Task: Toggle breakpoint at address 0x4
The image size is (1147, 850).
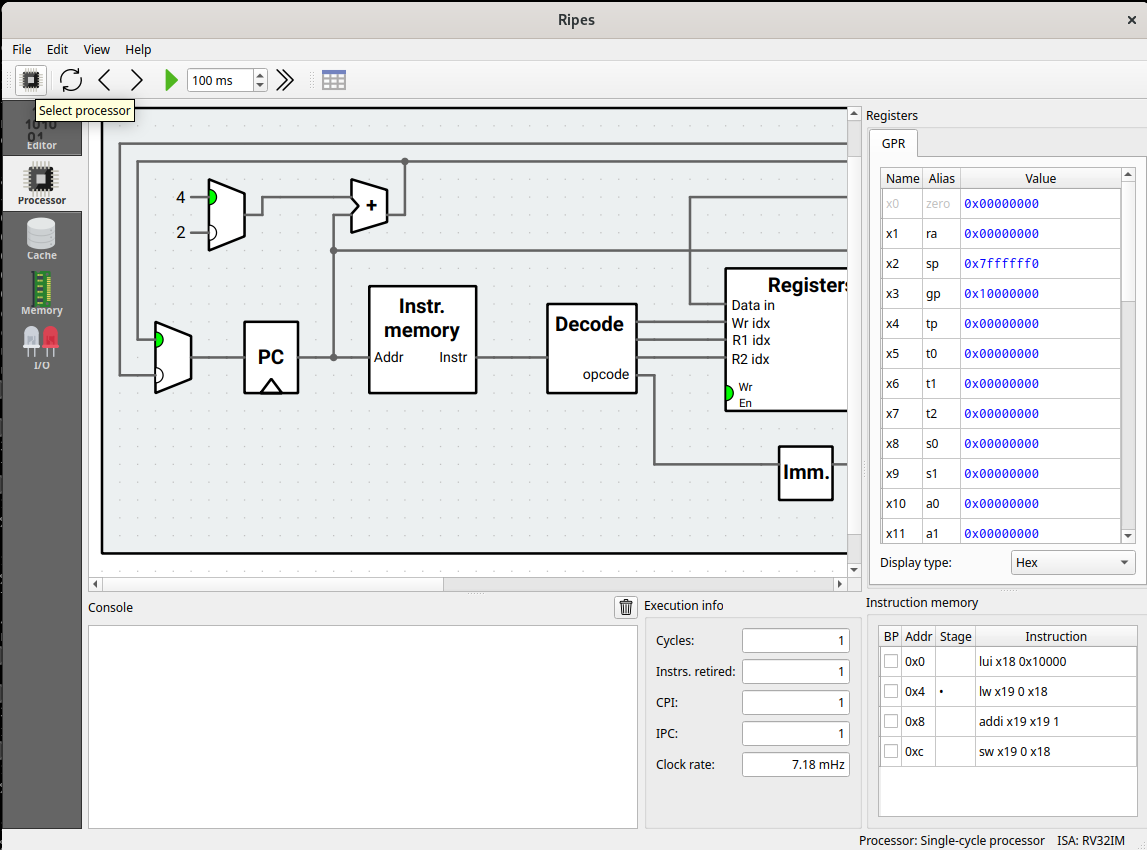Action: click(x=890, y=691)
